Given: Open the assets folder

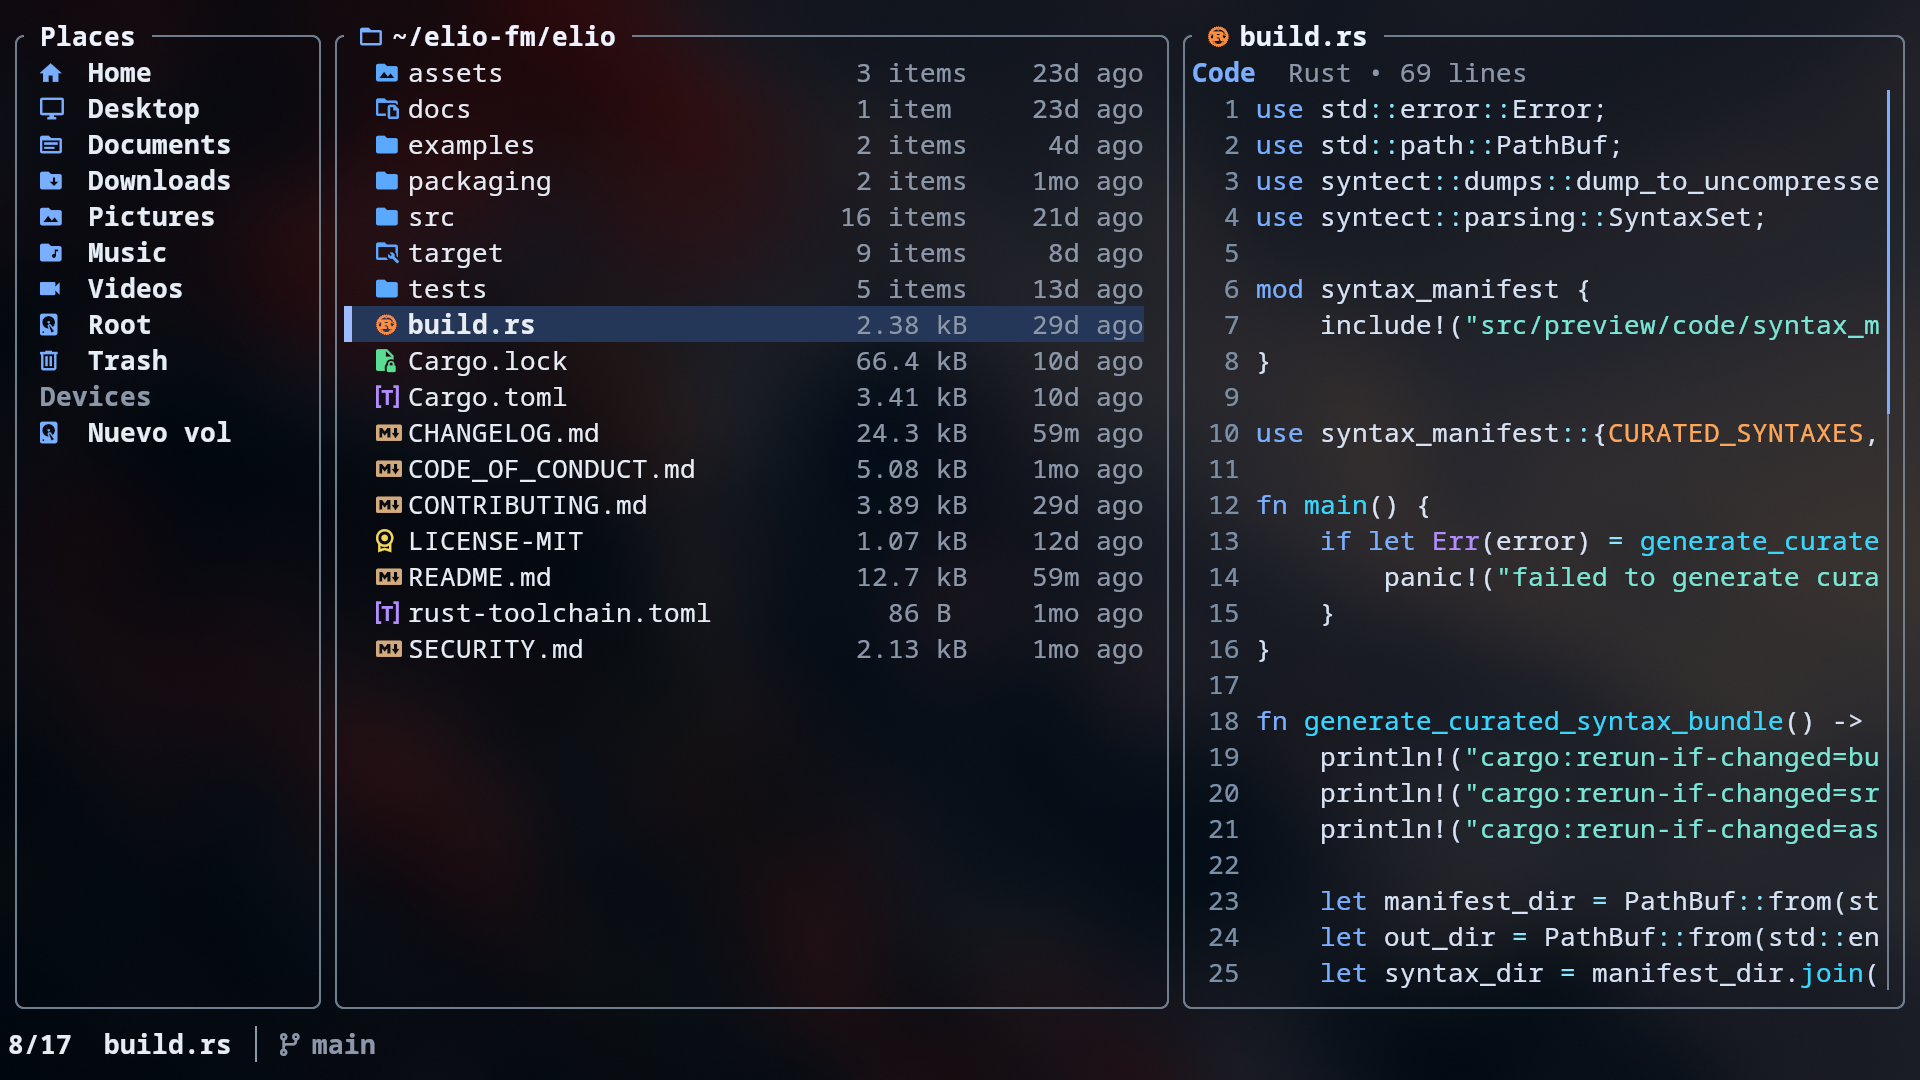Looking at the screenshot, I should coord(744,73).
